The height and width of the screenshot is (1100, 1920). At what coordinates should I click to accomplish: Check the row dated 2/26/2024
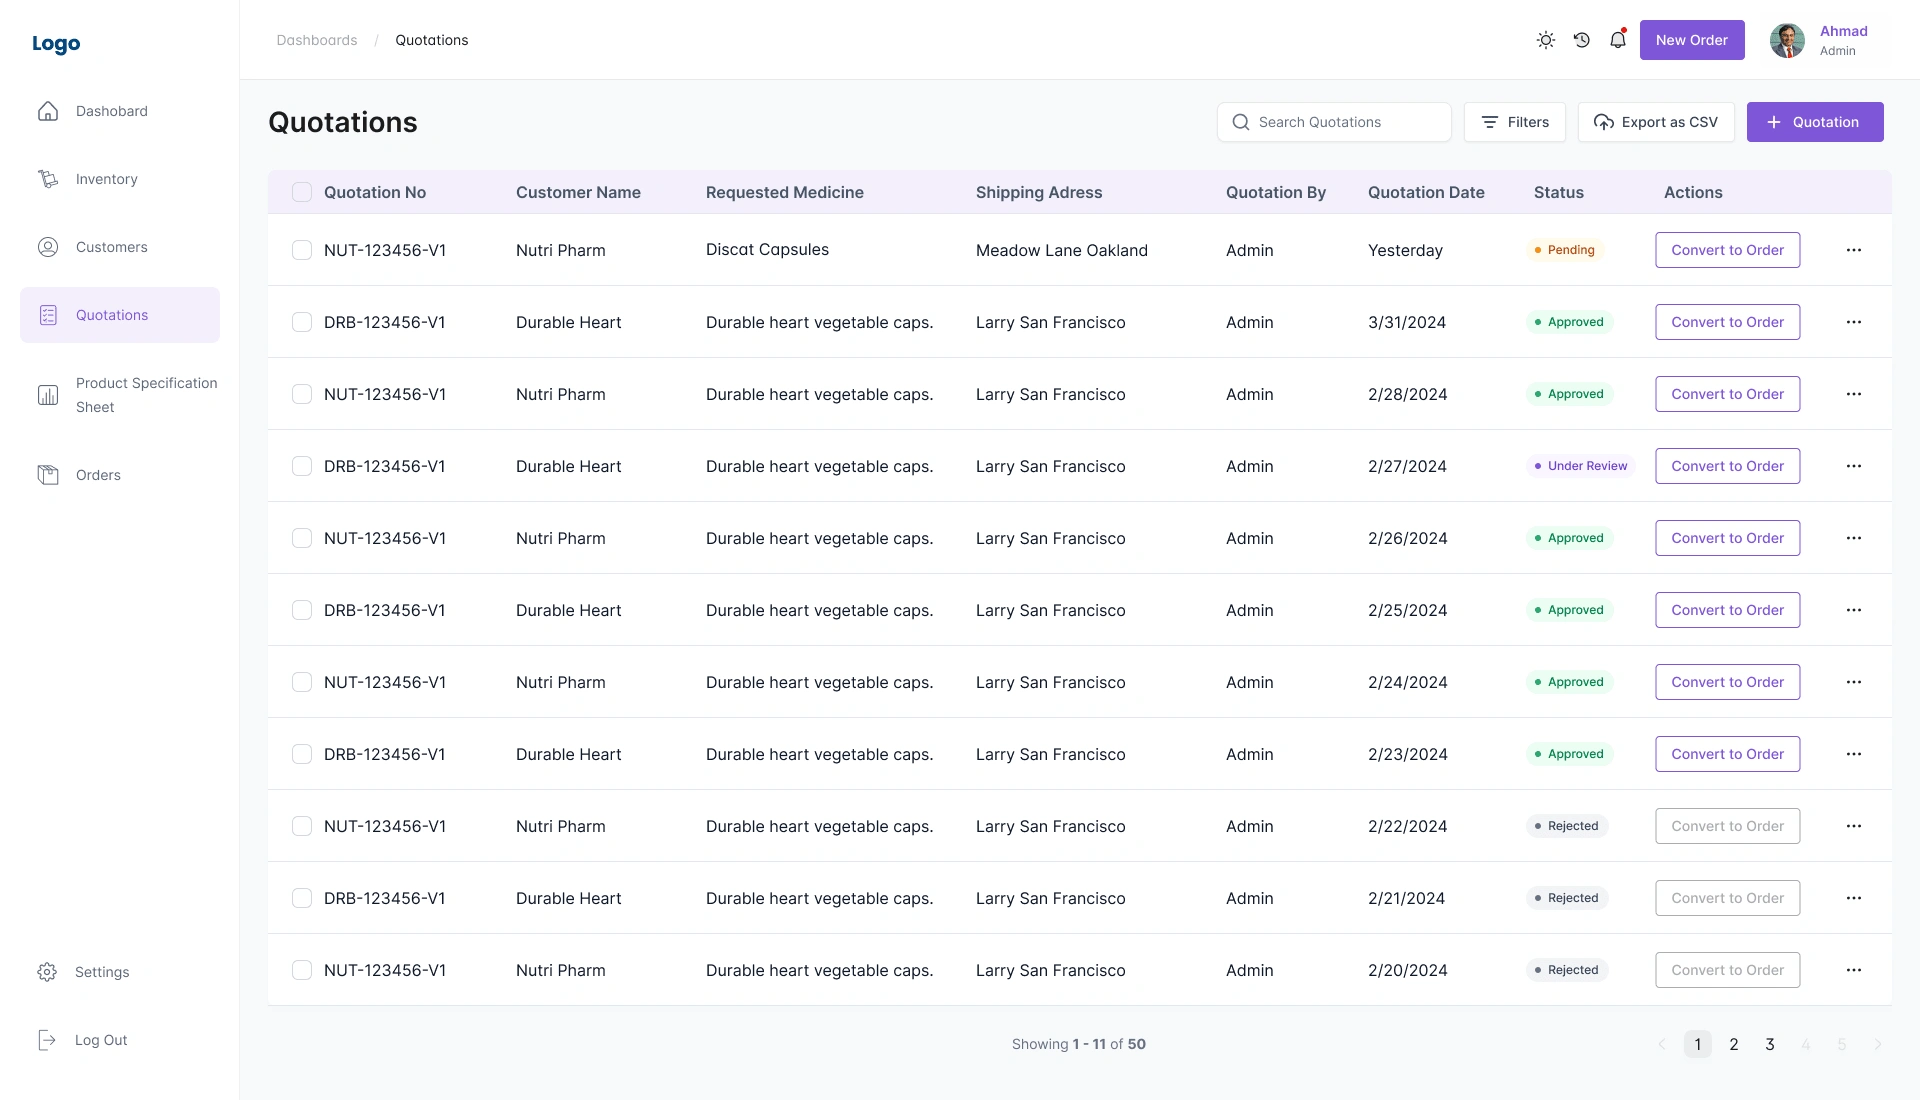point(302,538)
